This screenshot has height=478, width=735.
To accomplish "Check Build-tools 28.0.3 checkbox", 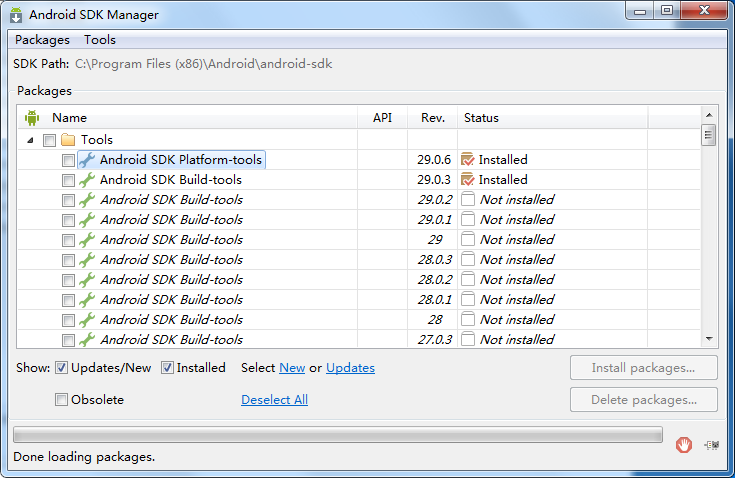I will pyautogui.click(x=68, y=261).
